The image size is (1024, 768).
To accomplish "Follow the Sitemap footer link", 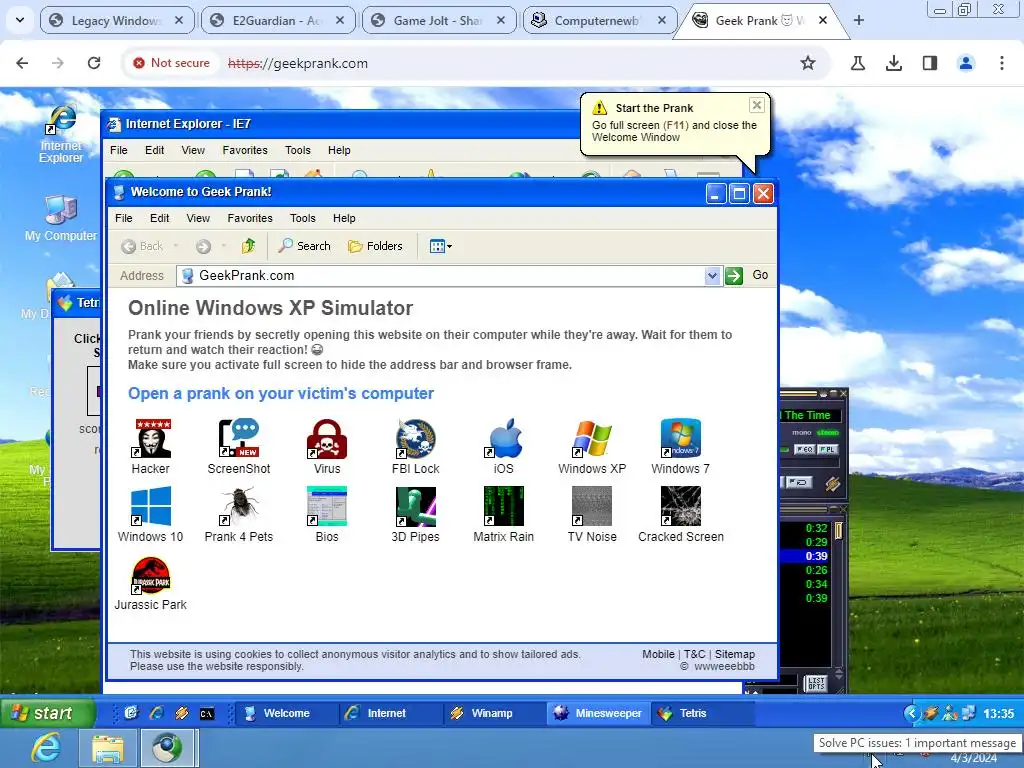I will (x=735, y=654).
